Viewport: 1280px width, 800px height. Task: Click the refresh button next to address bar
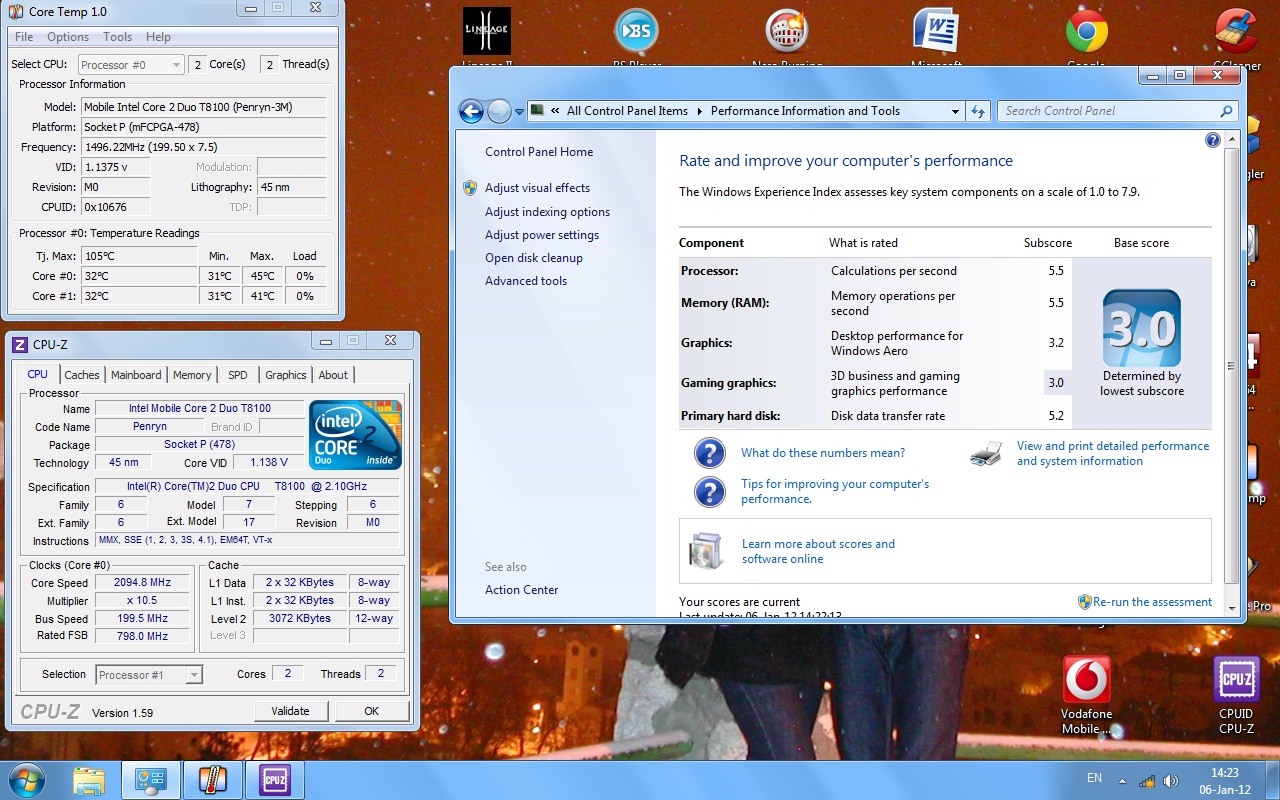[979, 111]
